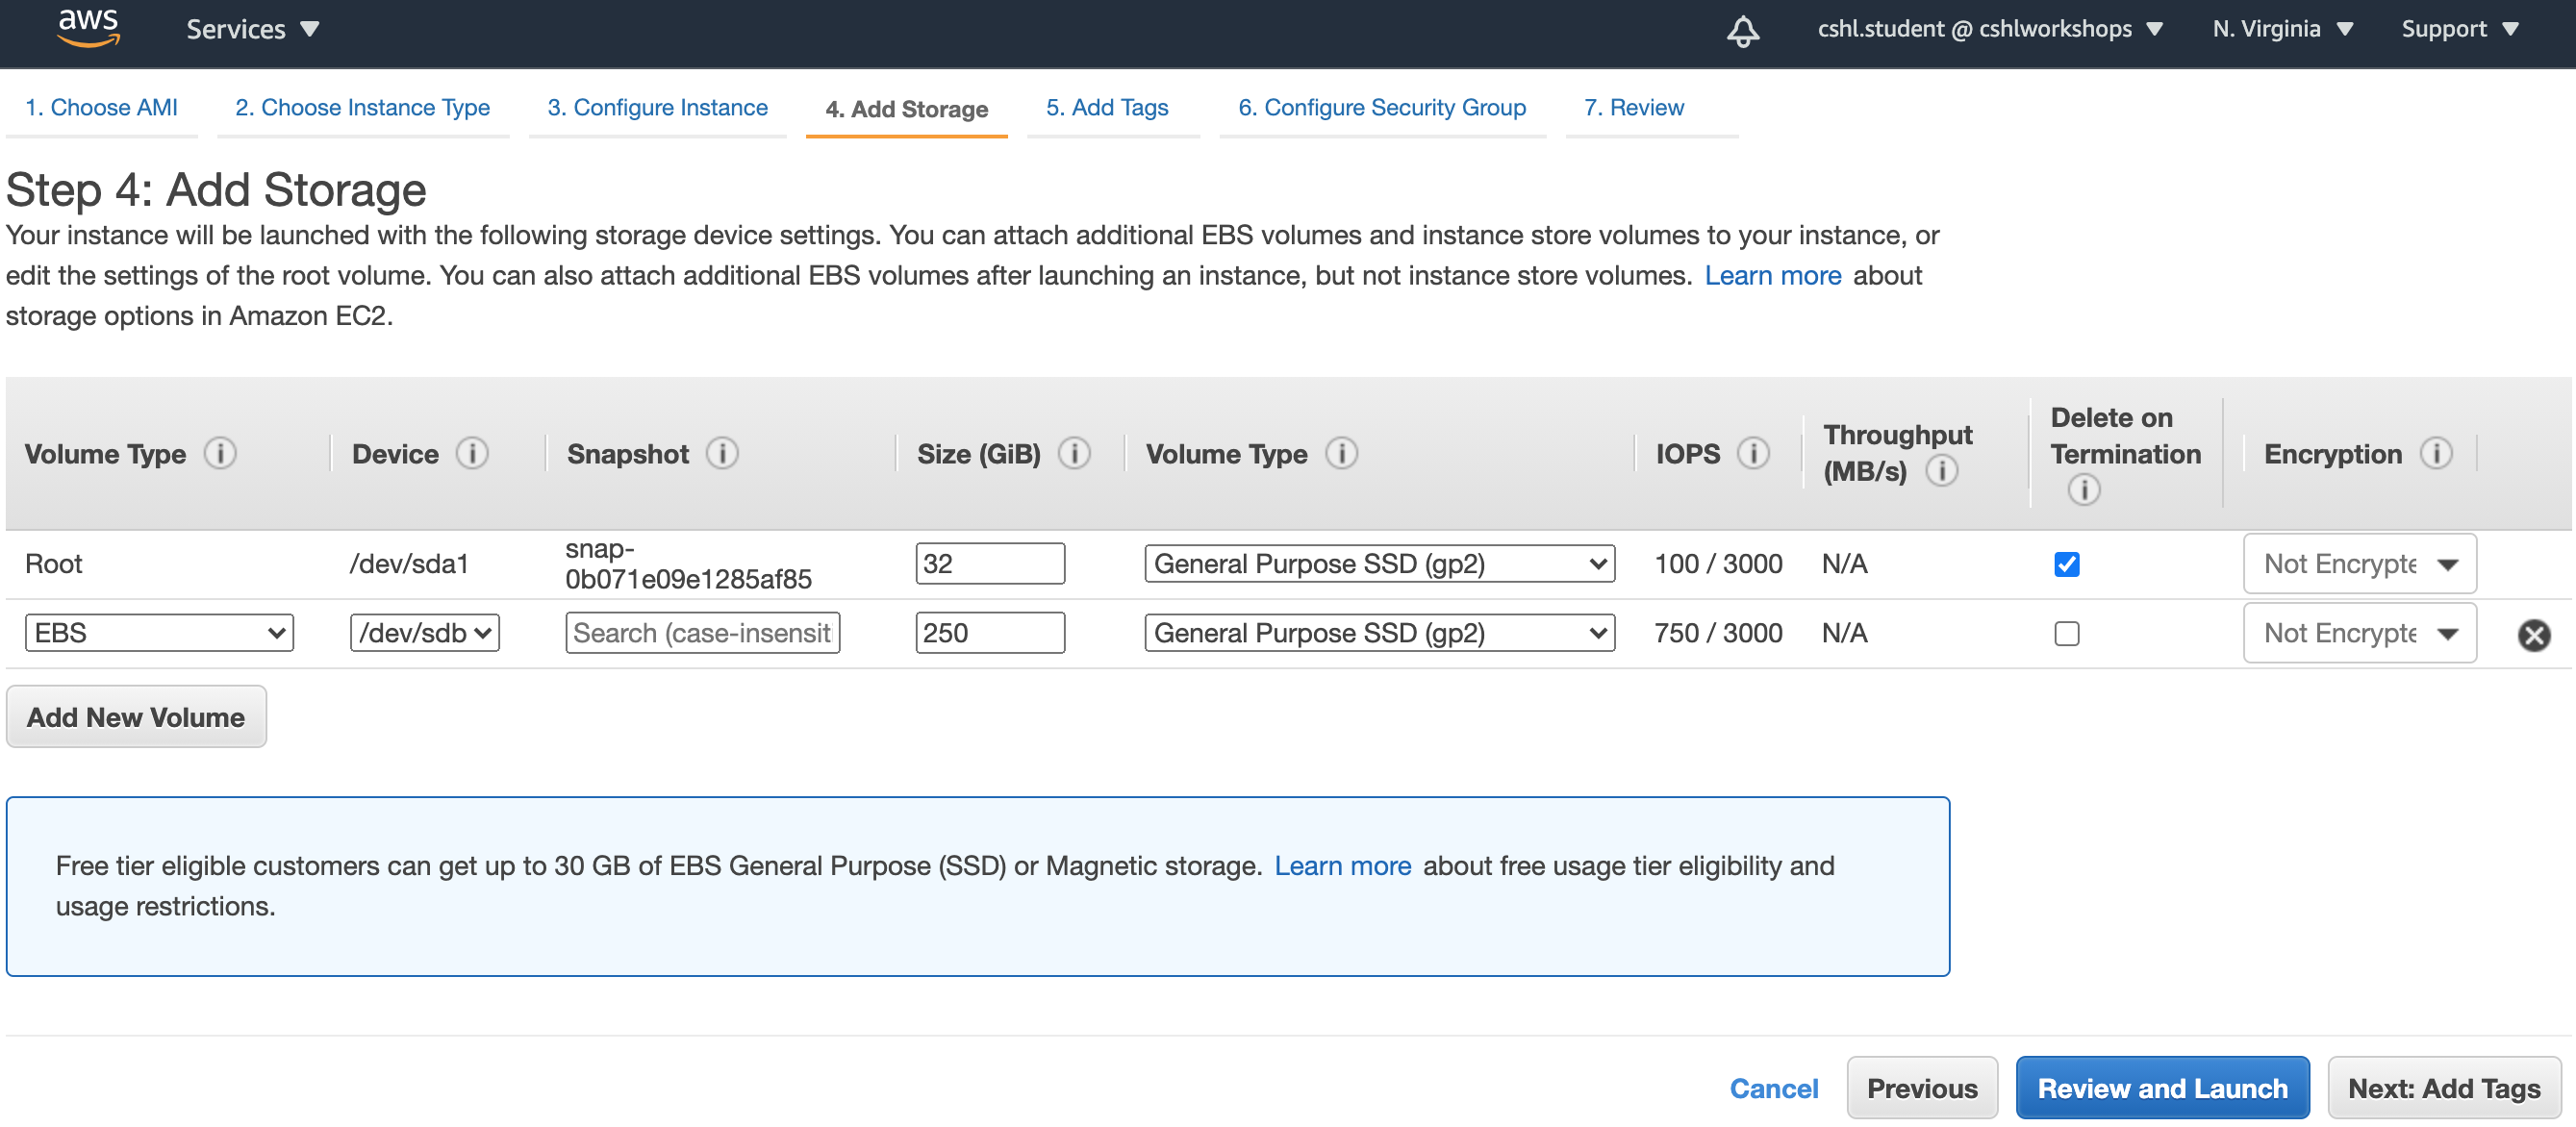This screenshot has height=1127, width=2576.
Task: Uncheck Delete on Termination for the Root volume
Action: (2066, 563)
